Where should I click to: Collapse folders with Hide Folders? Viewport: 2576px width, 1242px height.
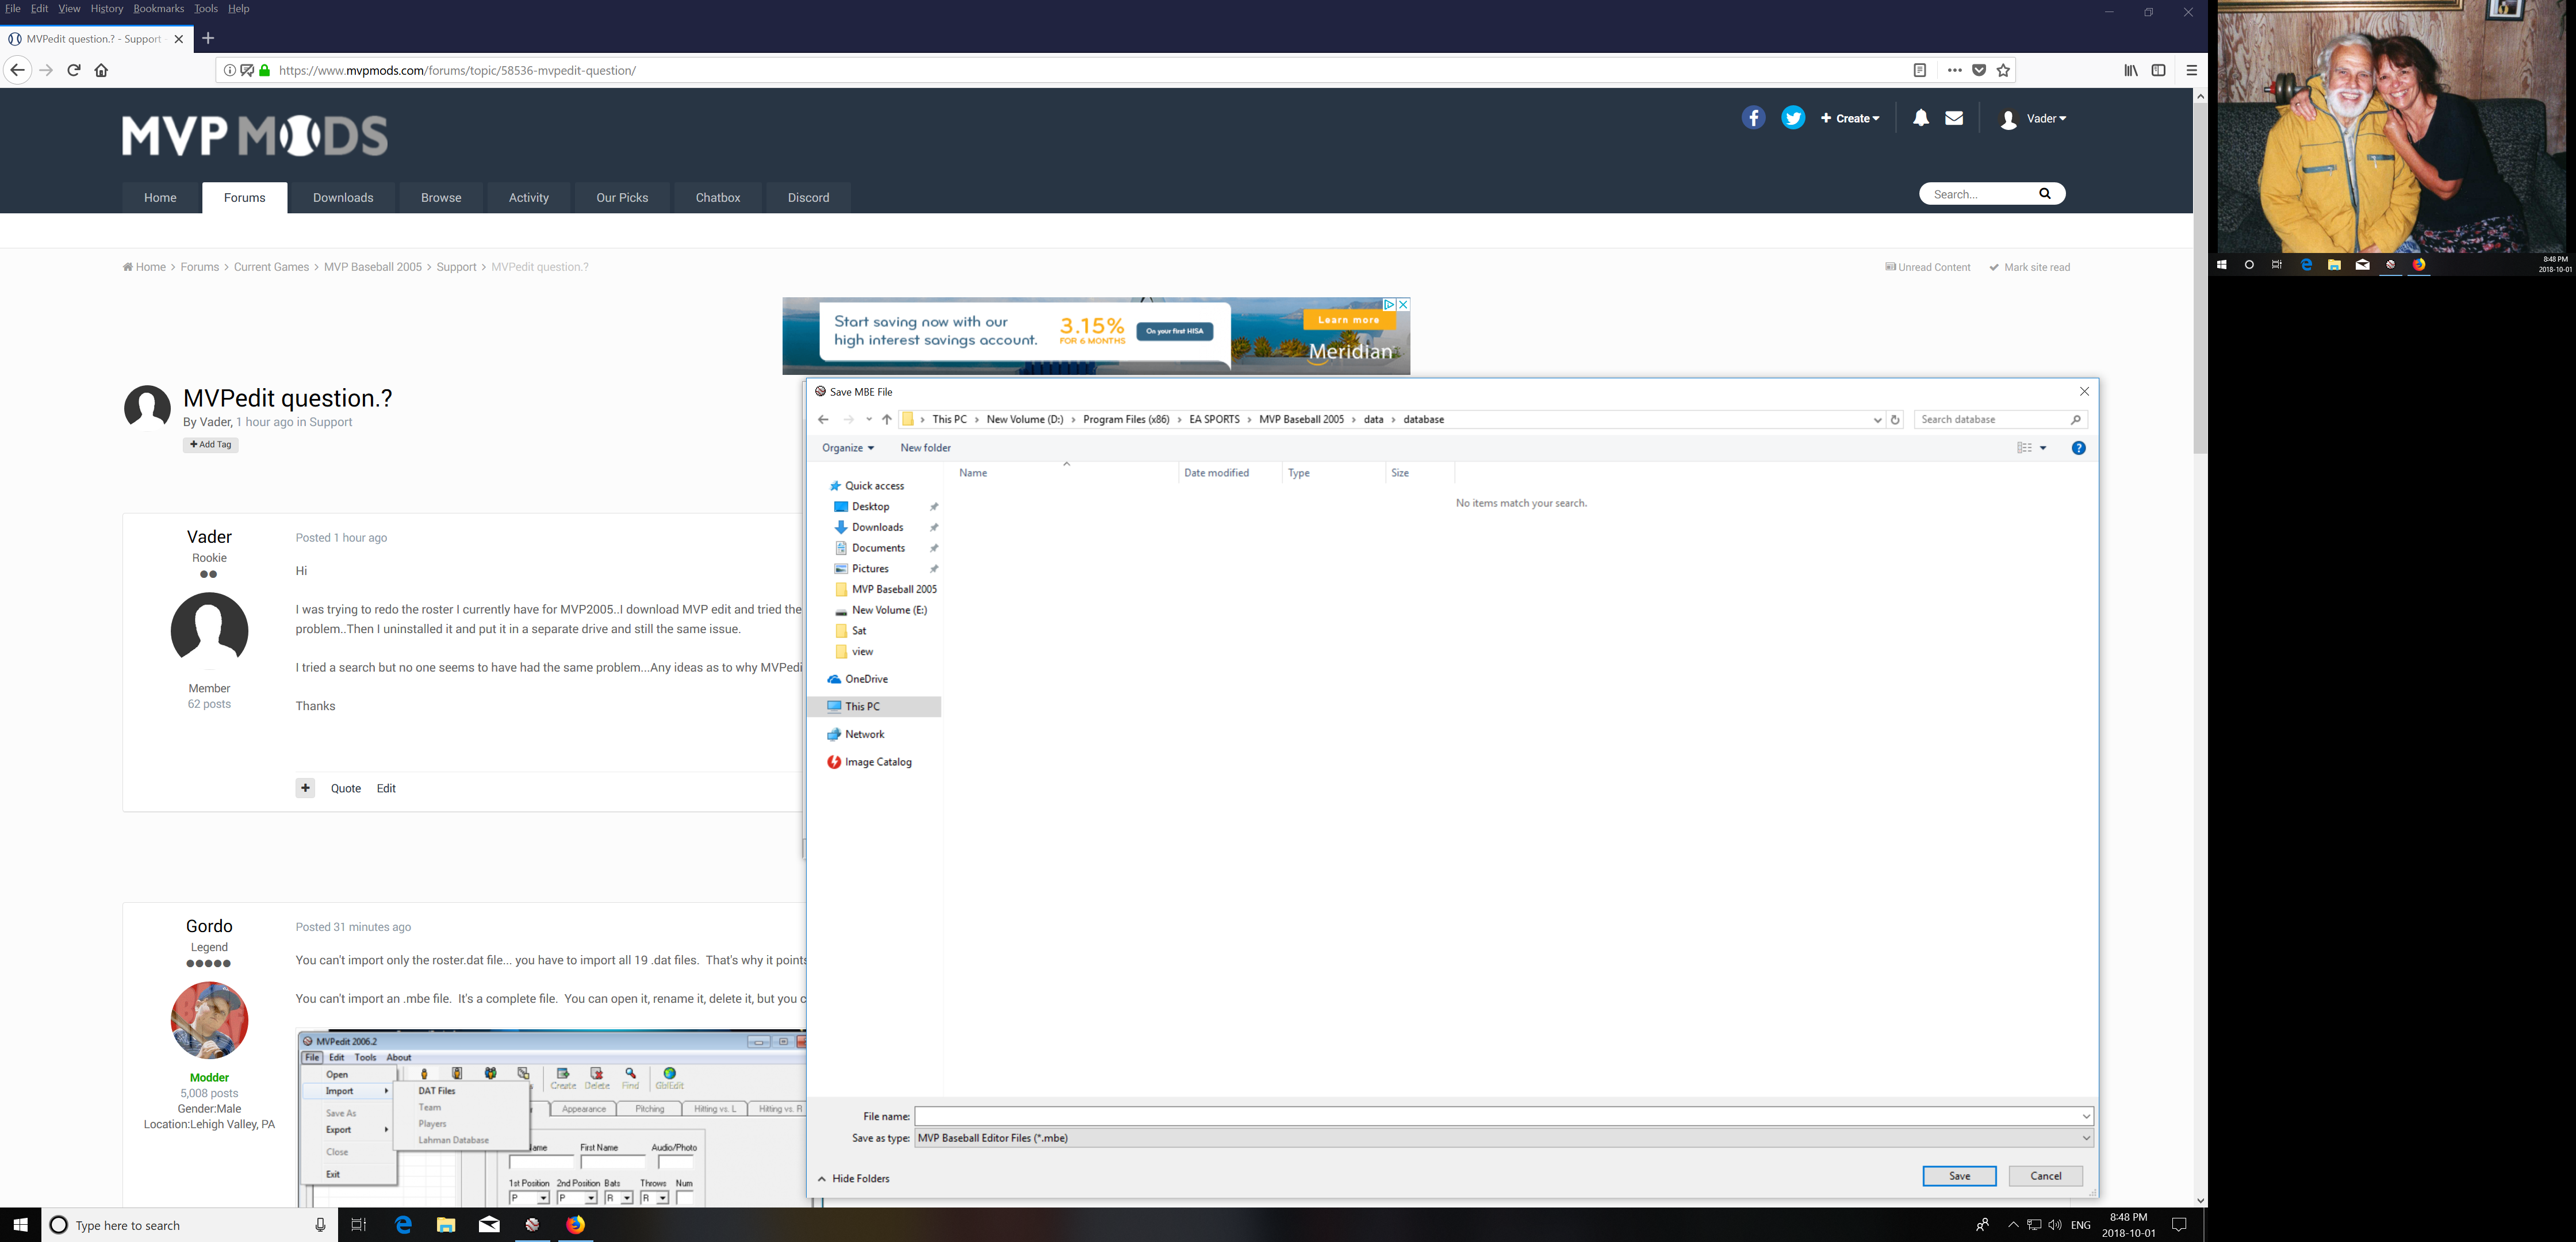tap(854, 1179)
